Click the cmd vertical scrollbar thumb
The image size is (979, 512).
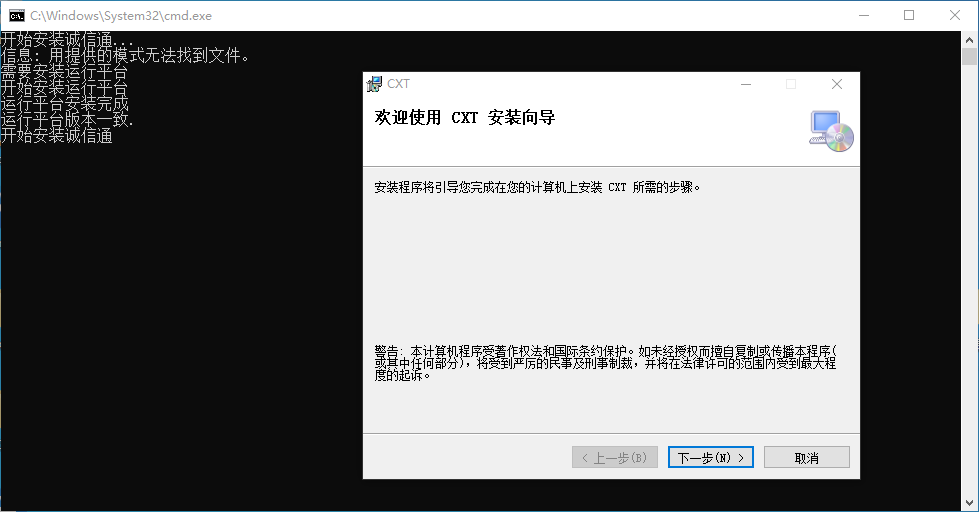(969, 57)
